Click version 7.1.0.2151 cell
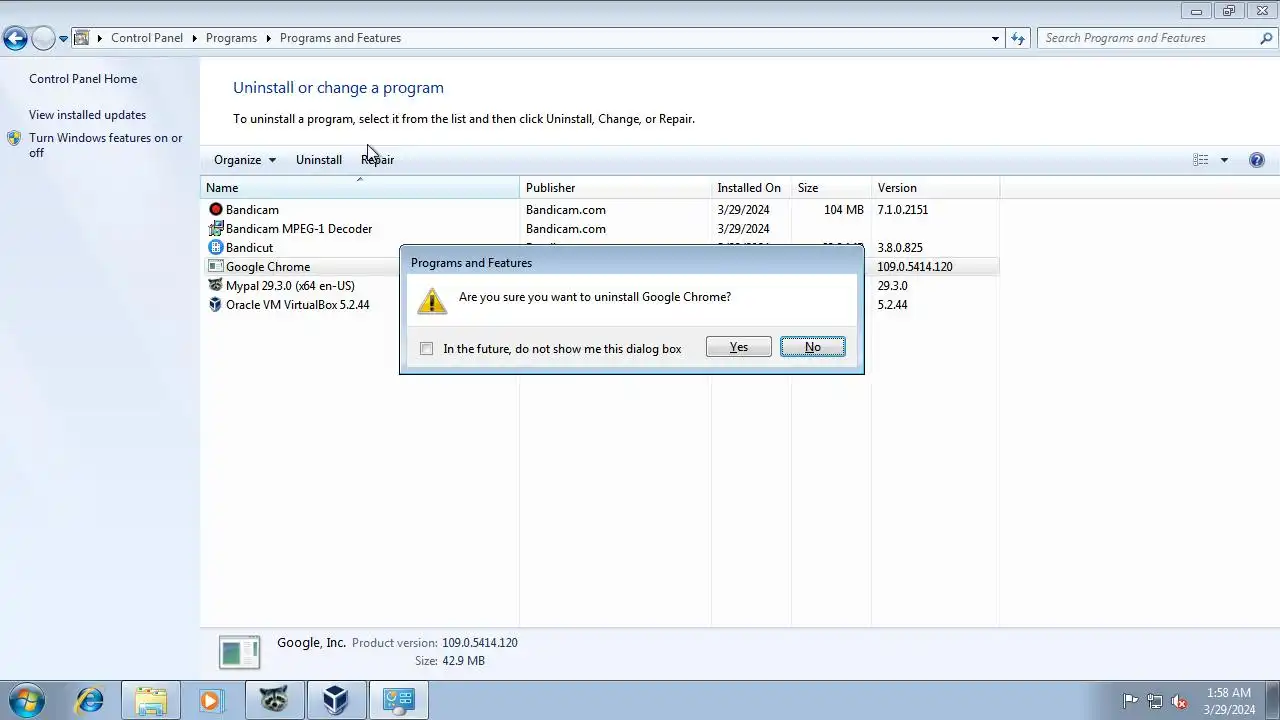 [903, 210]
